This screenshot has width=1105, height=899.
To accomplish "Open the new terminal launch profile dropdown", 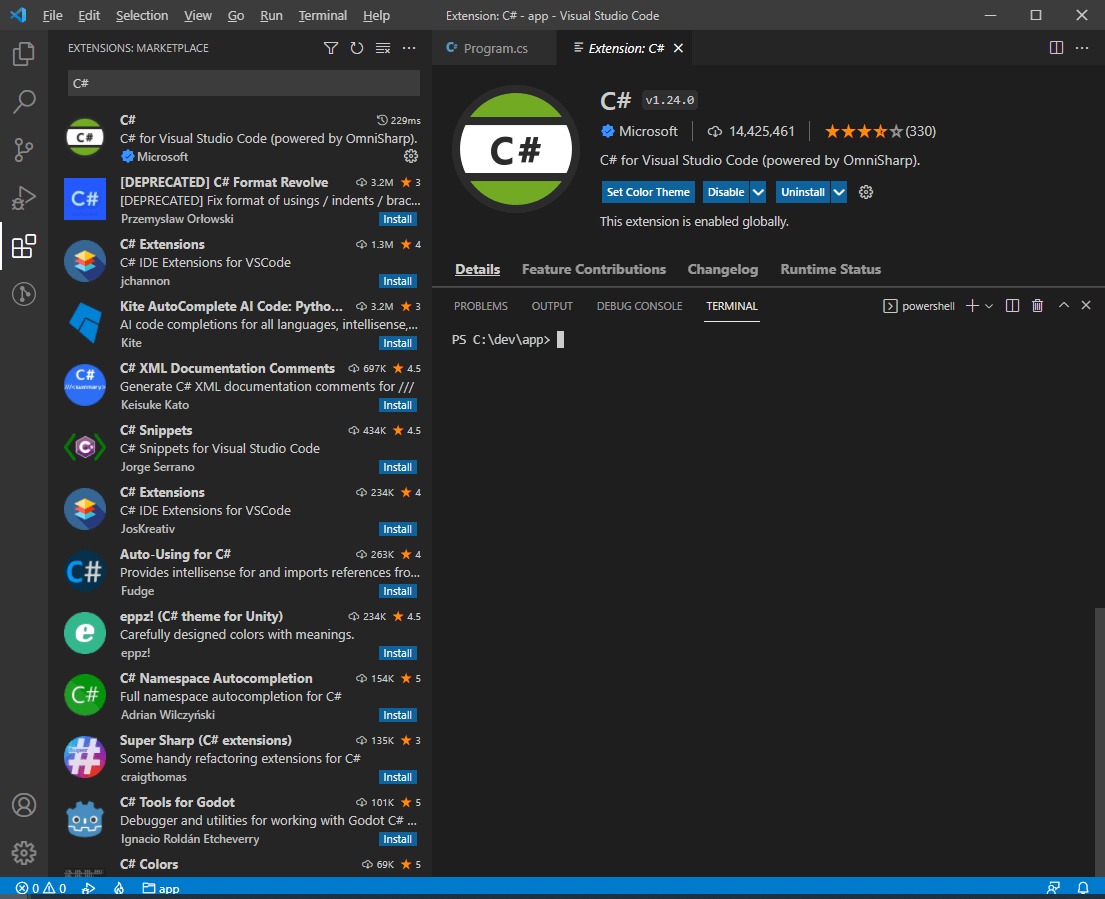I will point(989,306).
